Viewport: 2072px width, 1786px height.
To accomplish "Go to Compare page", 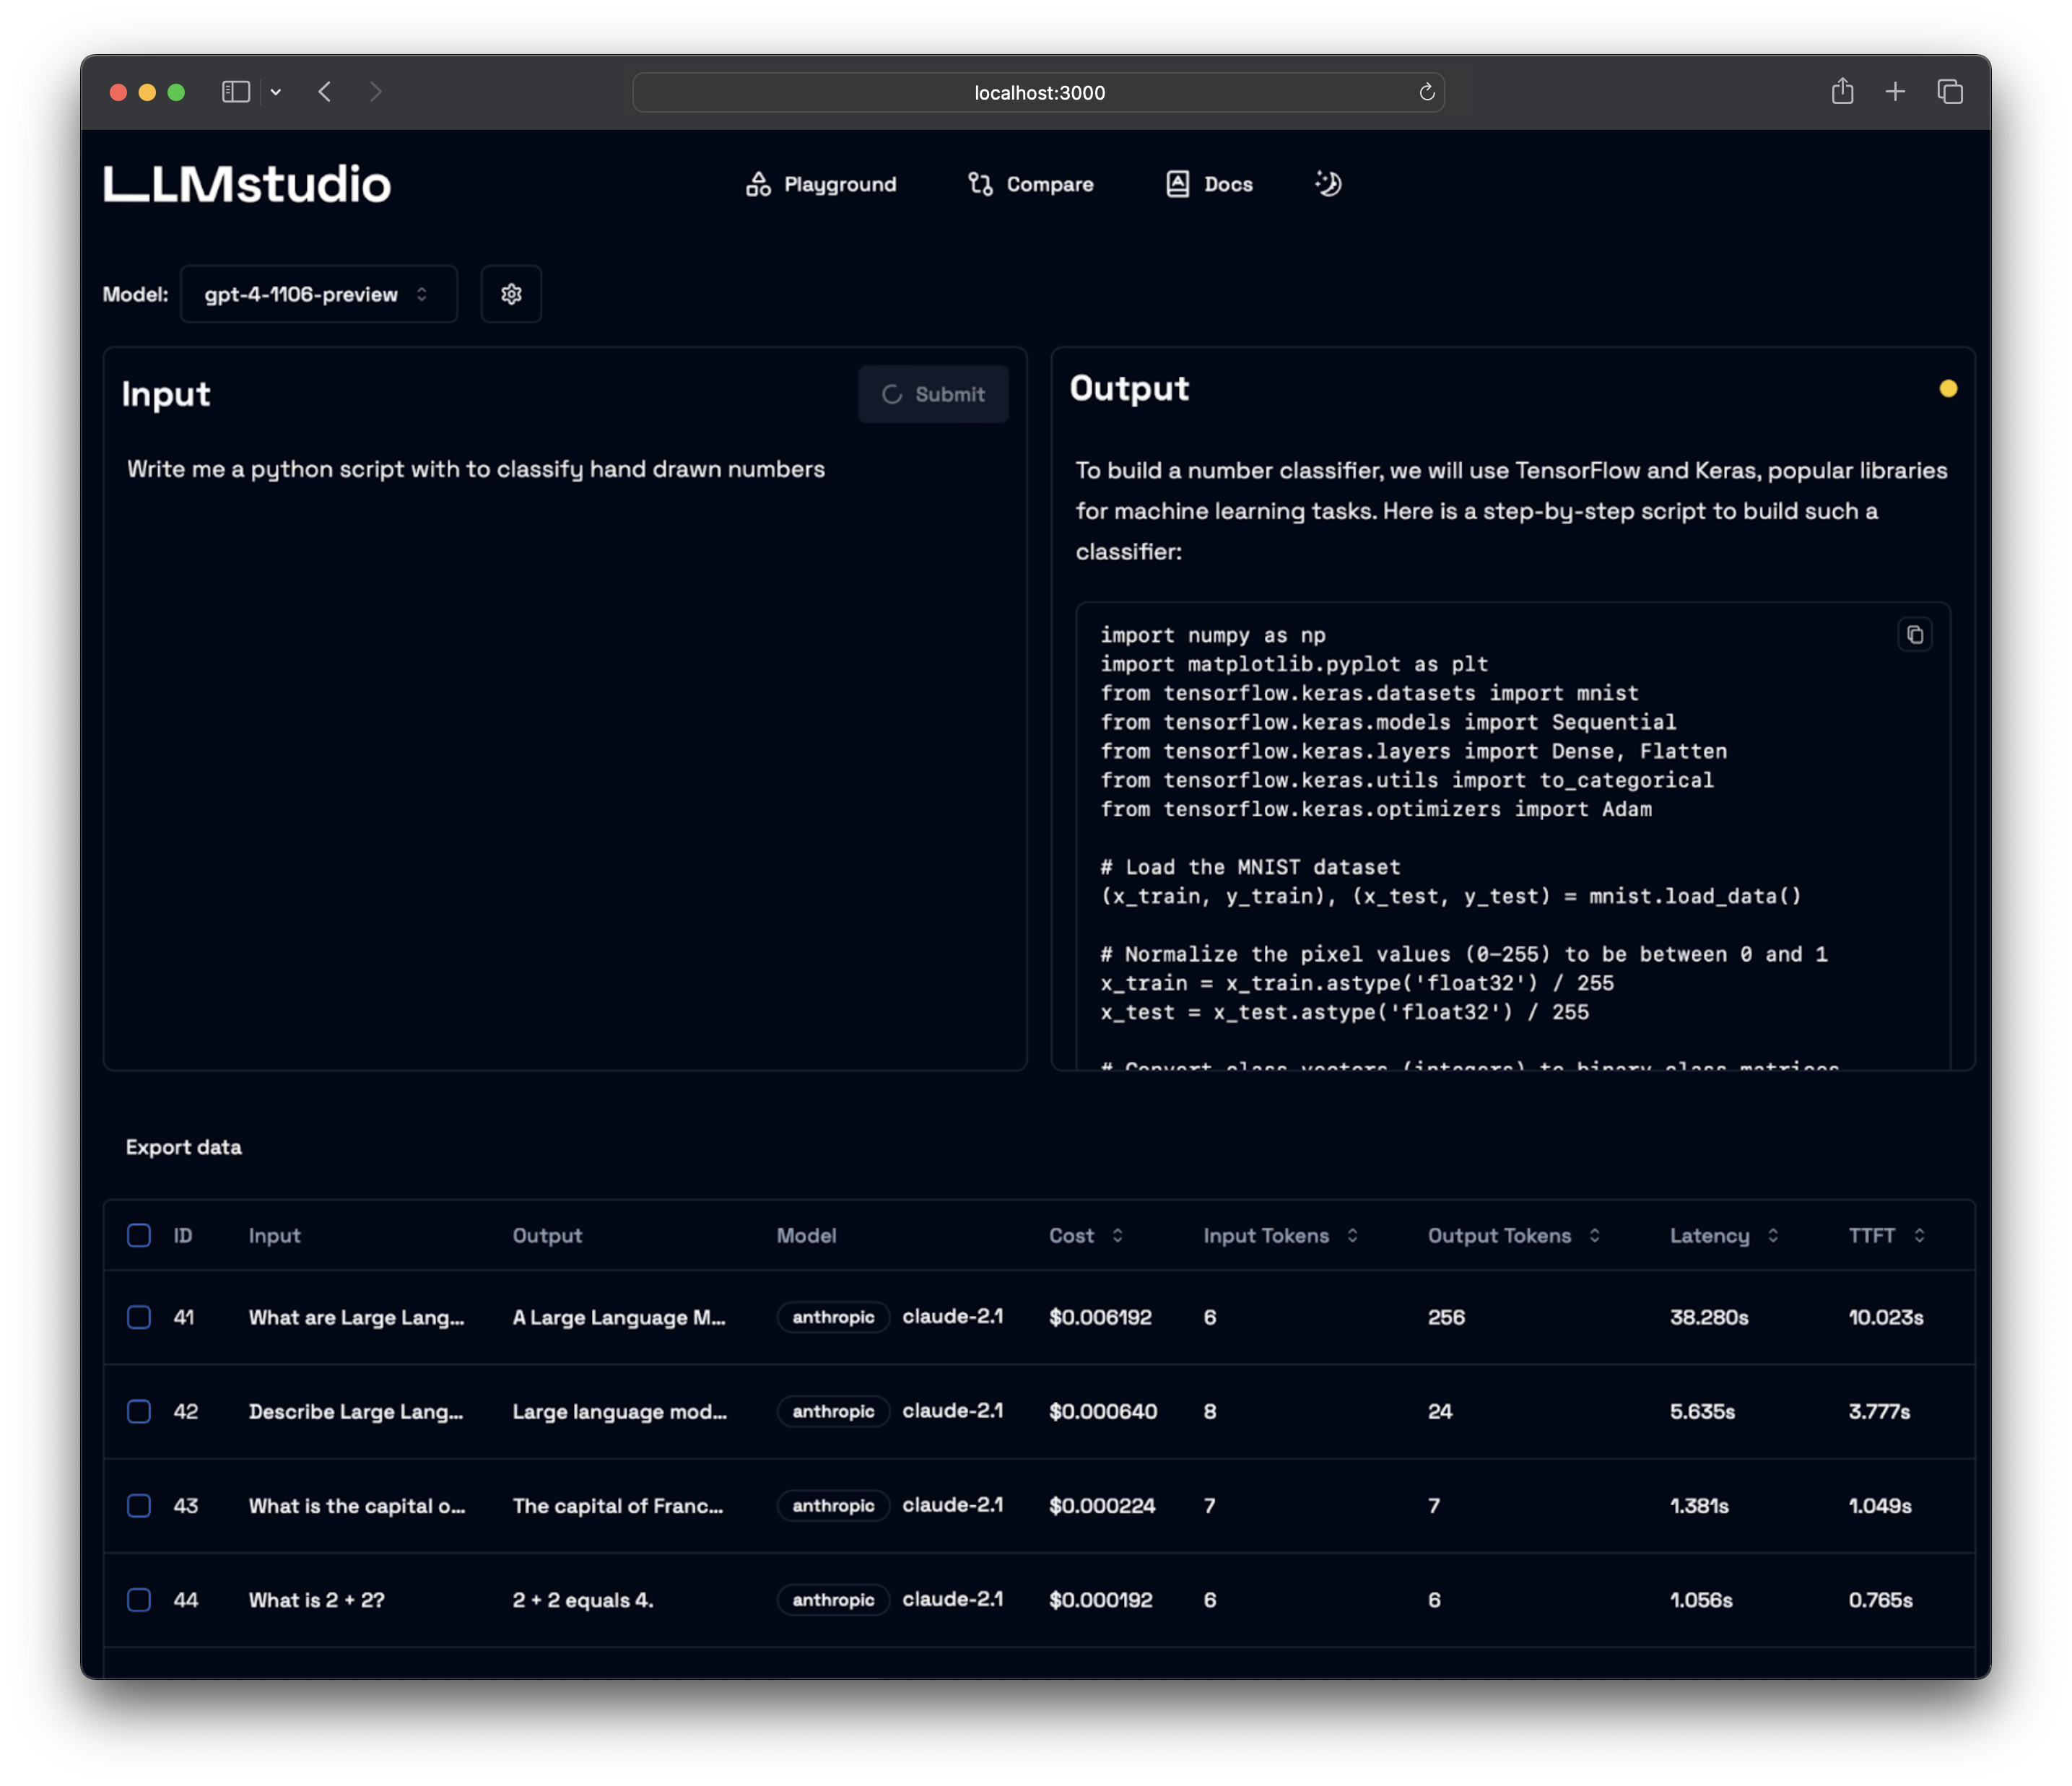I will (1031, 184).
